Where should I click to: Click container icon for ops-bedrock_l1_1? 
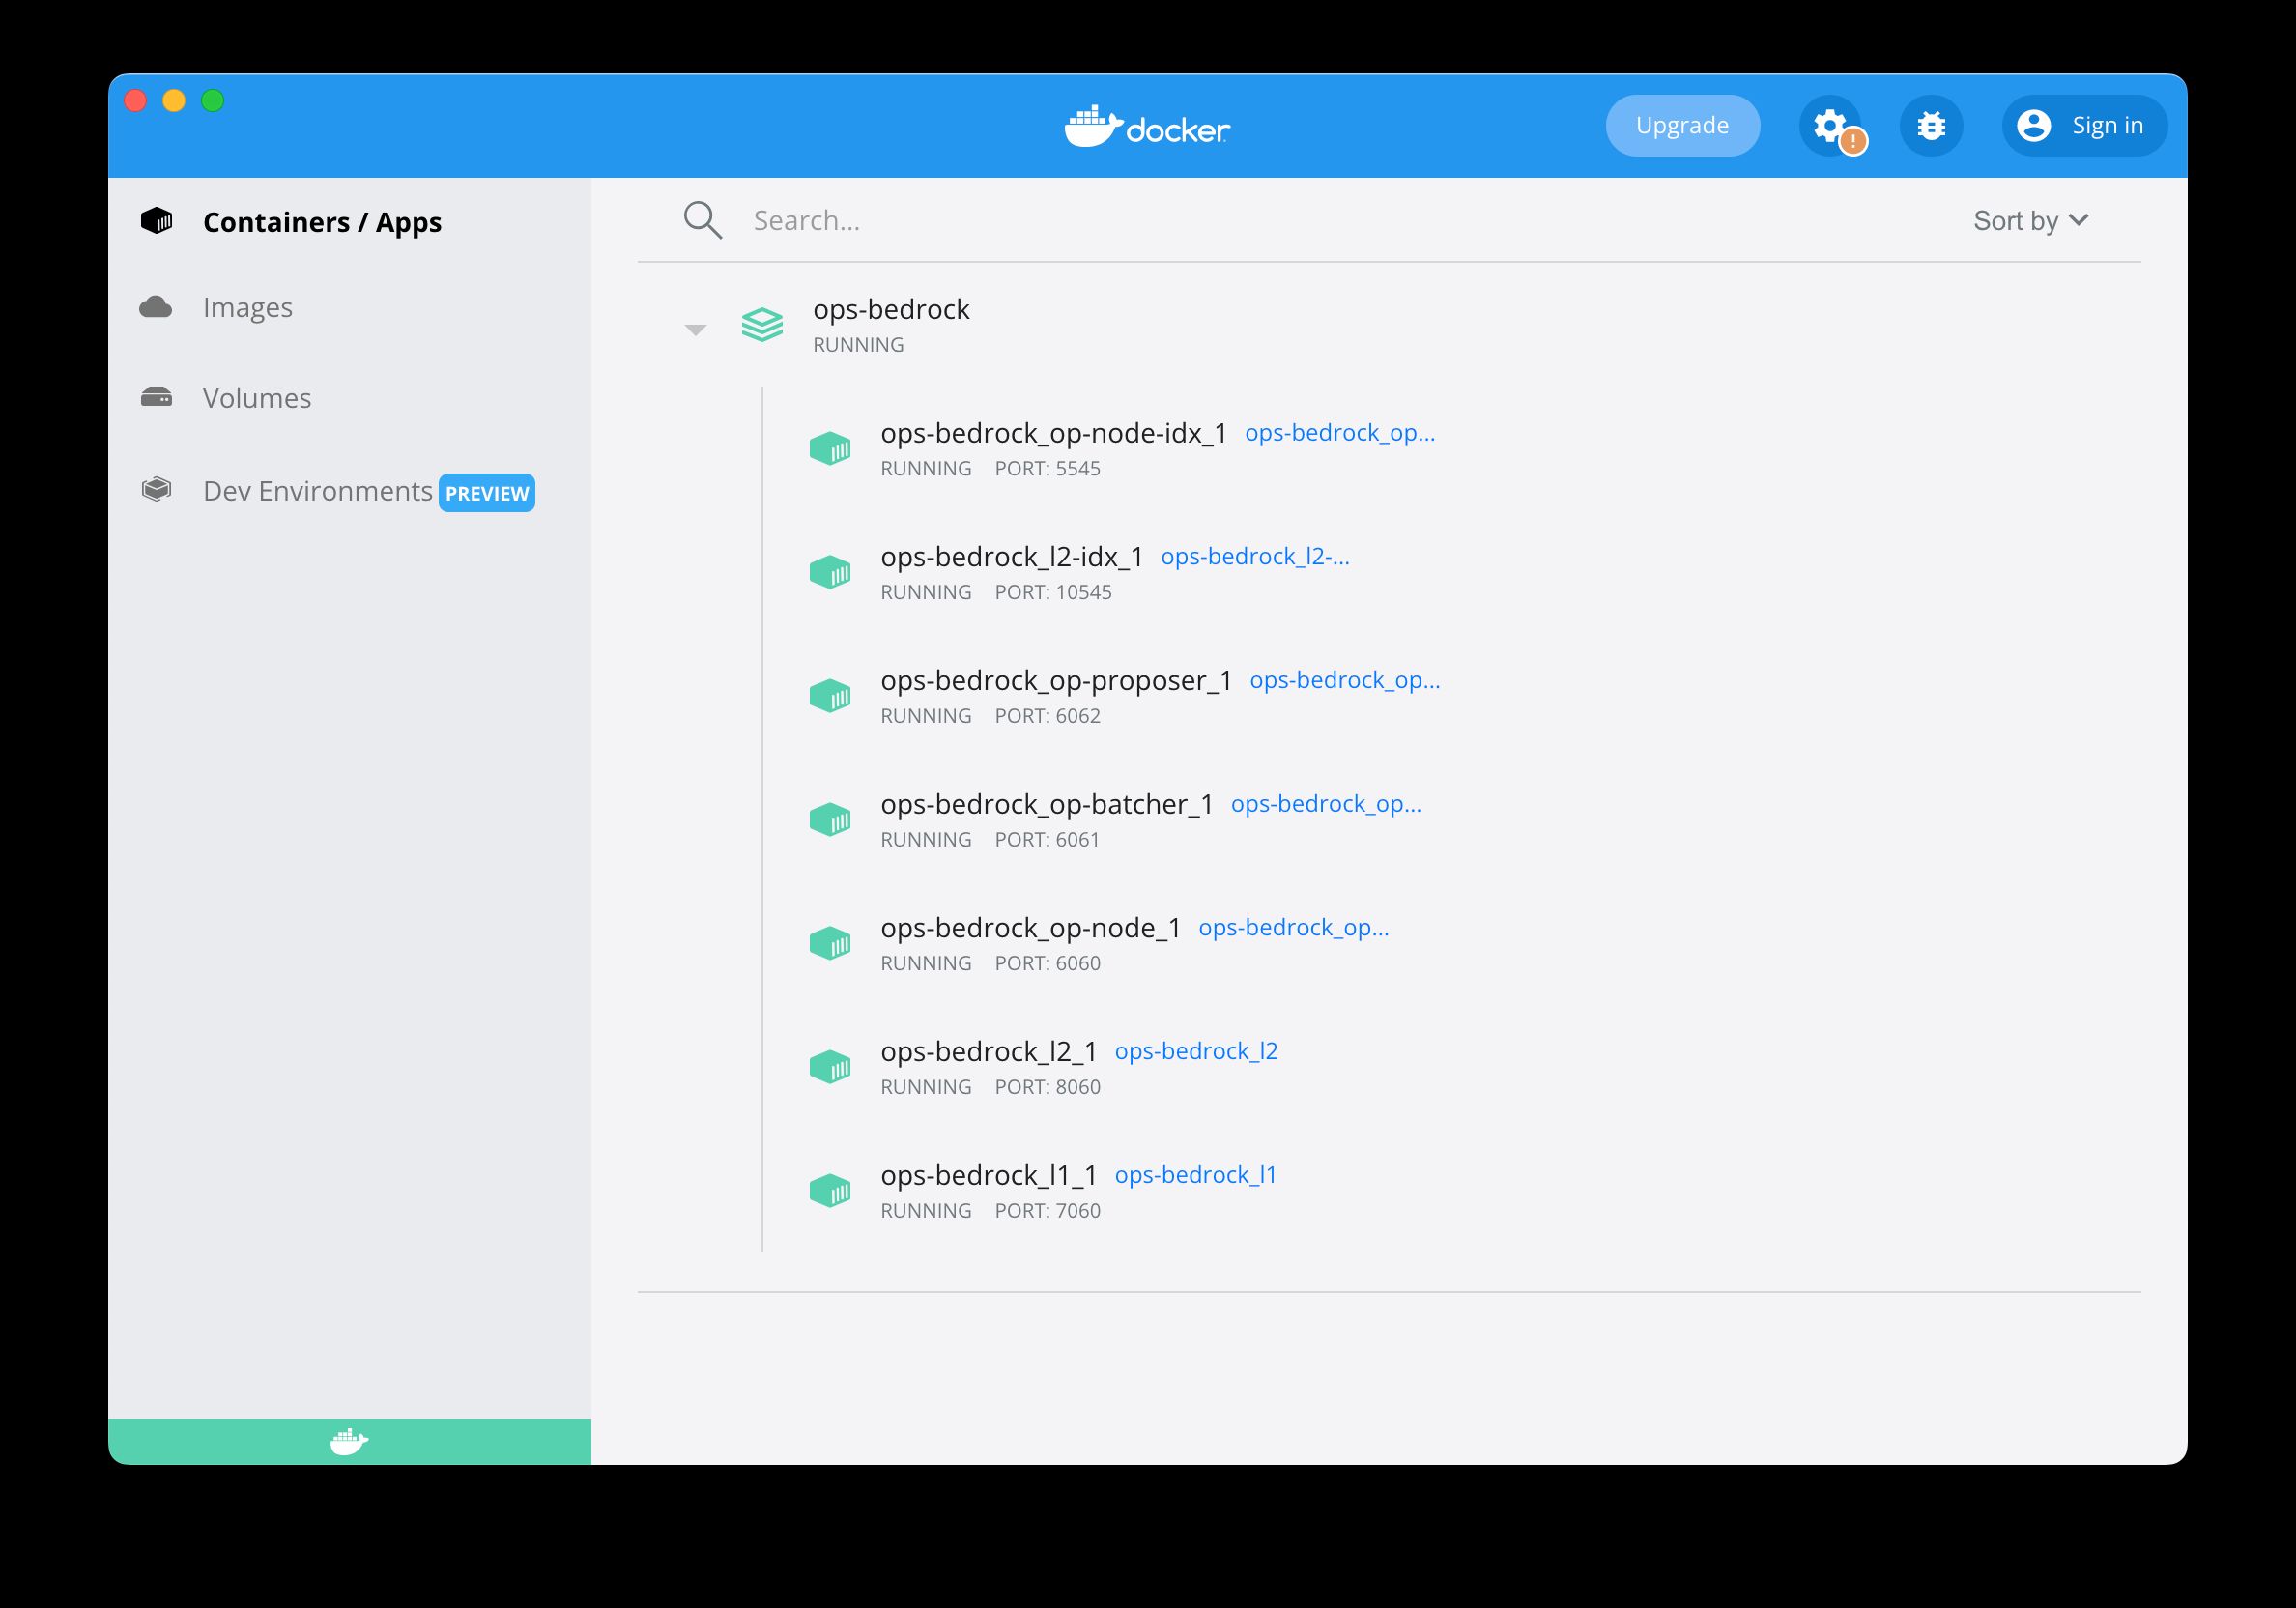[830, 1191]
